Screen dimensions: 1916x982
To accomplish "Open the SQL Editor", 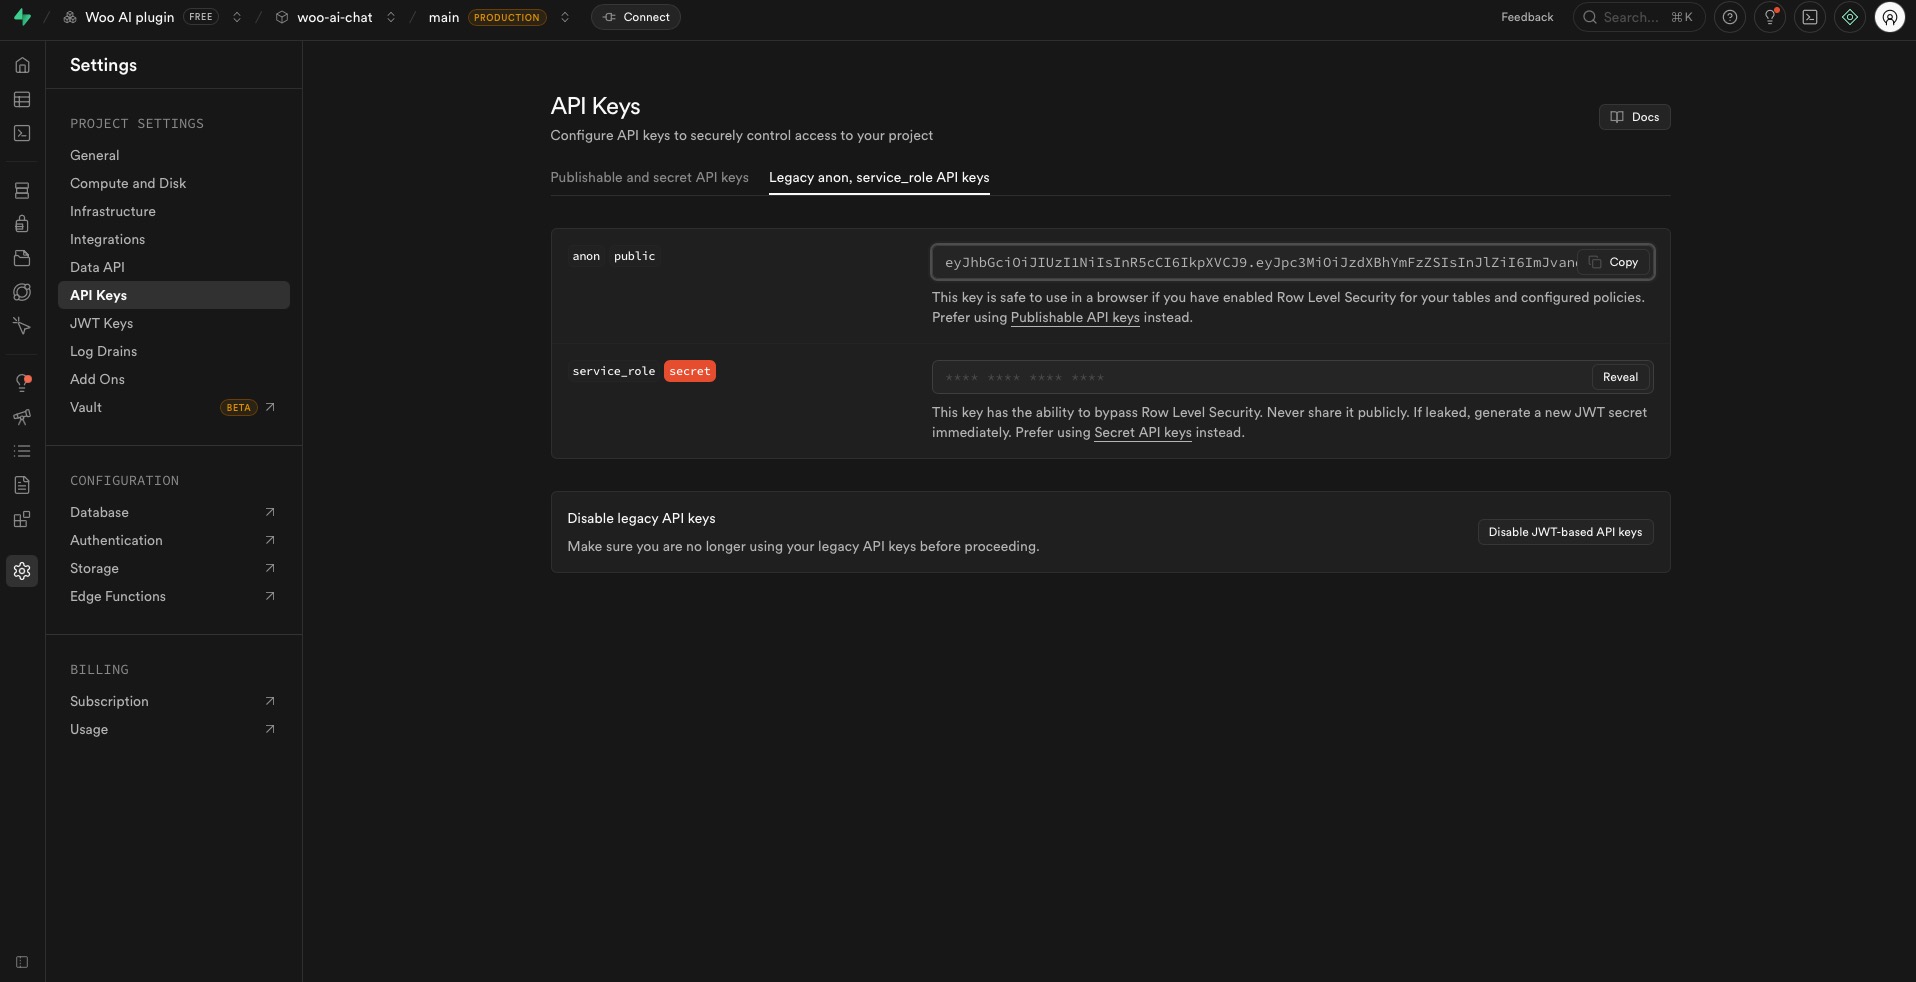I will pos(21,133).
